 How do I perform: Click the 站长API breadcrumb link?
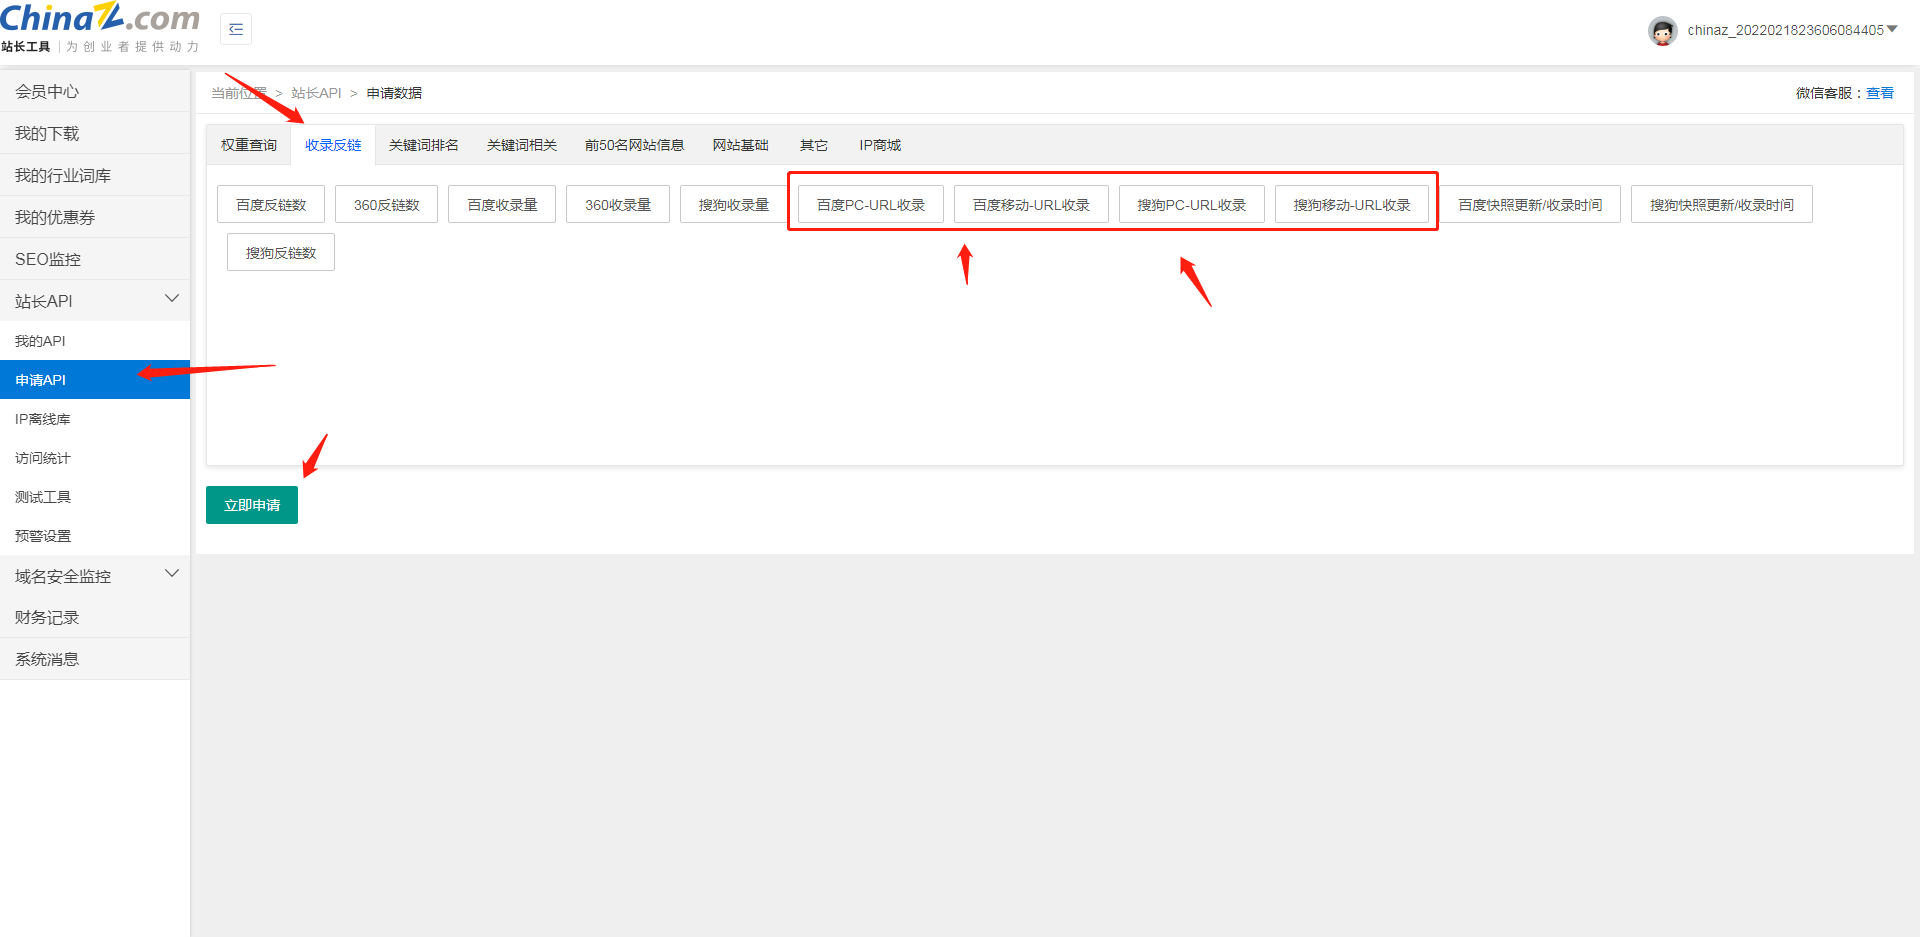[316, 93]
